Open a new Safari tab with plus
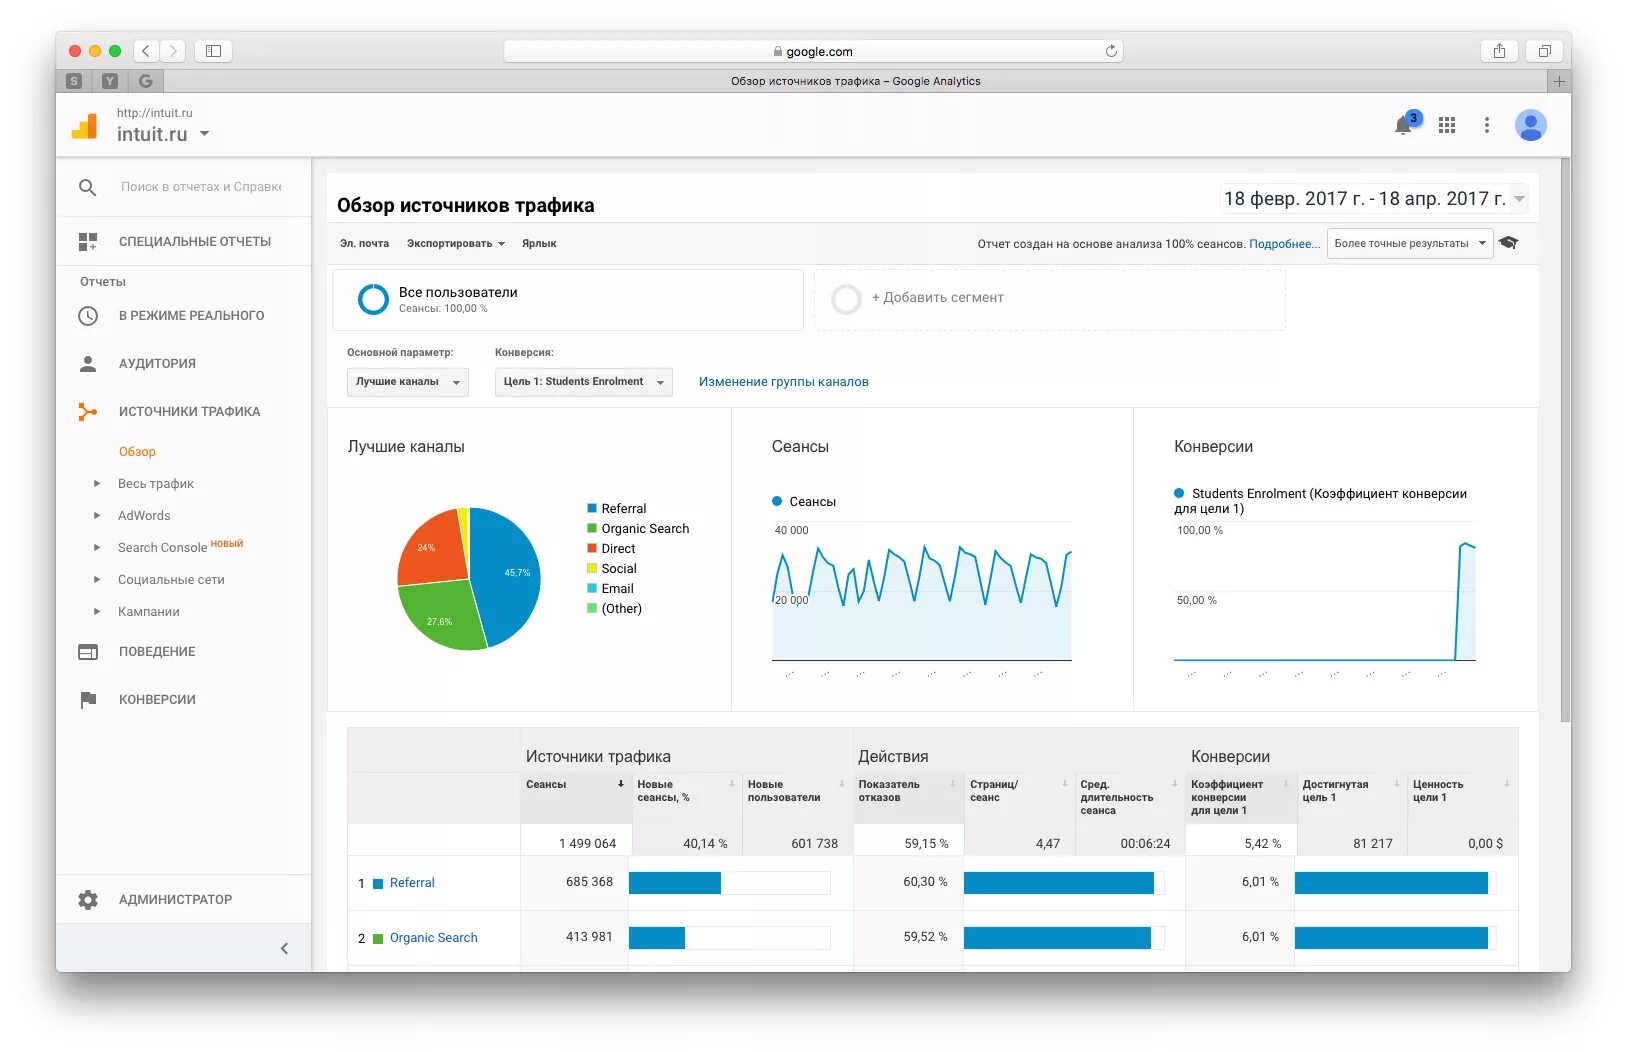This screenshot has height=1052, width=1627. (x=1559, y=81)
